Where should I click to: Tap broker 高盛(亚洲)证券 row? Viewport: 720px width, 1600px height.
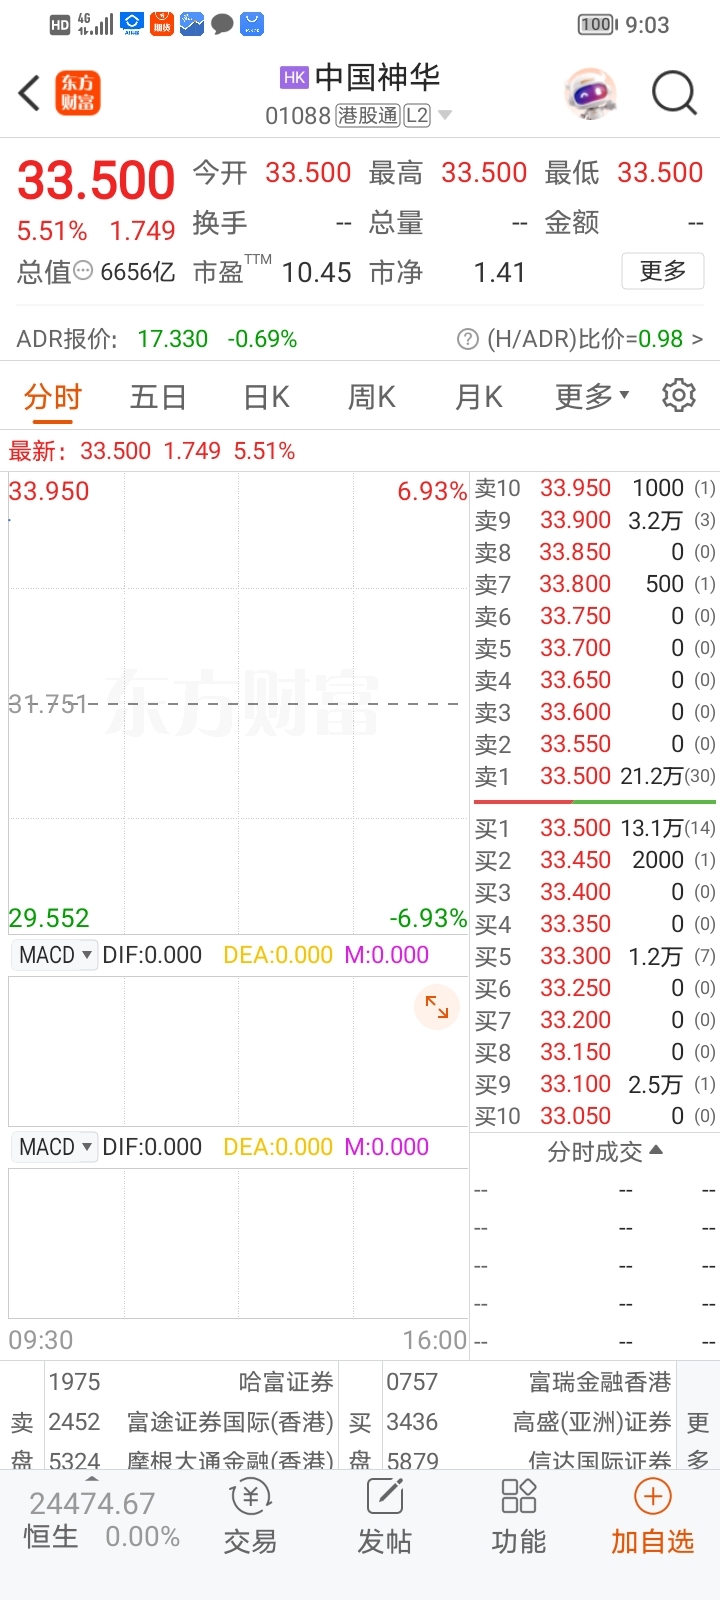coord(529,1422)
